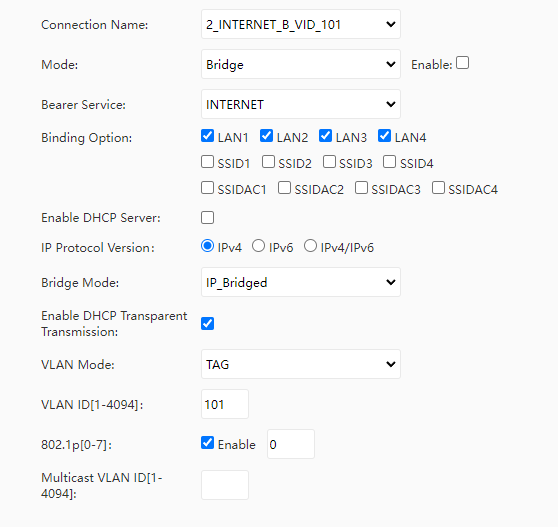This screenshot has width=558, height=527.
Task: Uncheck the LAN3 binding checkbox
Action: click(326, 136)
